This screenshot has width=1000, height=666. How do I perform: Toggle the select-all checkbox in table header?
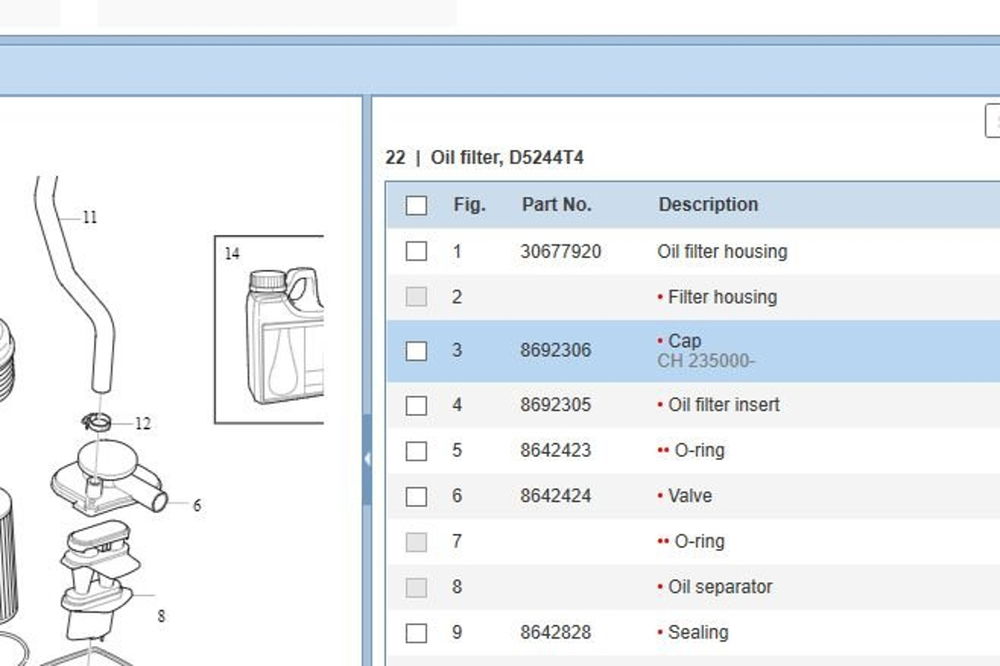(416, 205)
